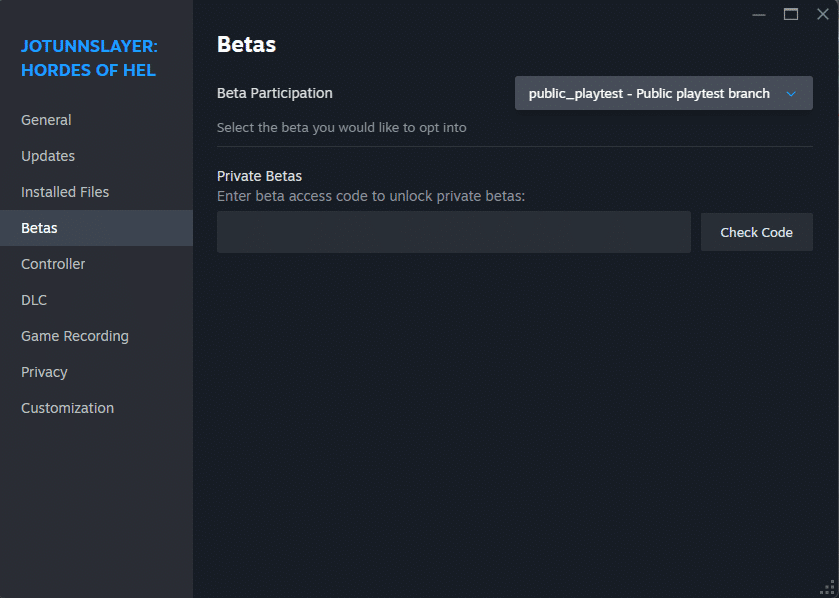Minimize the properties window
The height and width of the screenshot is (598, 839).
(759, 14)
